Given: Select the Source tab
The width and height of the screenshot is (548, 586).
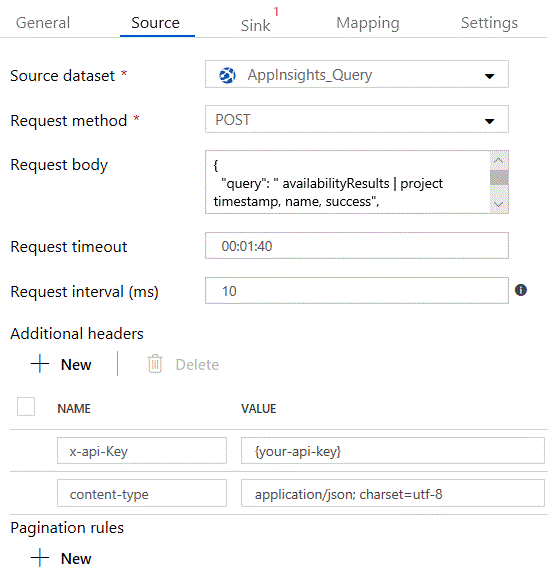Looking at the screenshot, I should click(156, 23).
